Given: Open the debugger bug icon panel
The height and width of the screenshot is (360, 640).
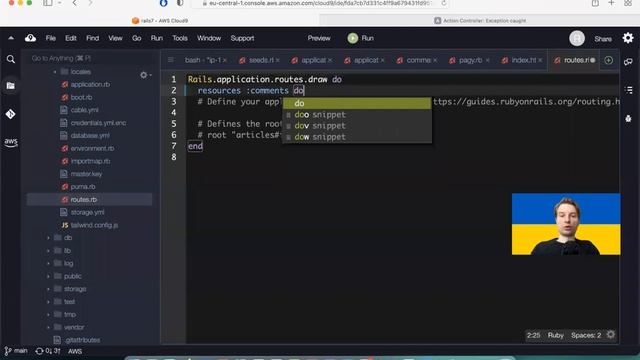Looking at the screenshot, I should 628,118.
